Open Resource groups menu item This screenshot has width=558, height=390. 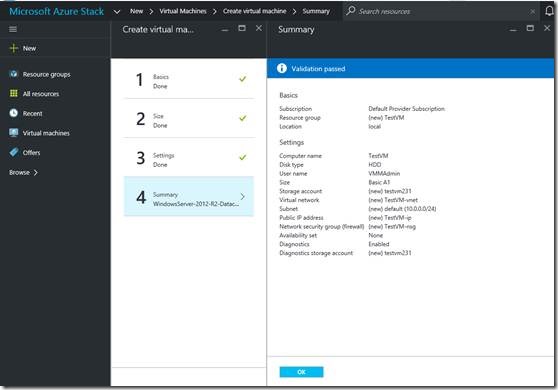(x=47, y=74)
